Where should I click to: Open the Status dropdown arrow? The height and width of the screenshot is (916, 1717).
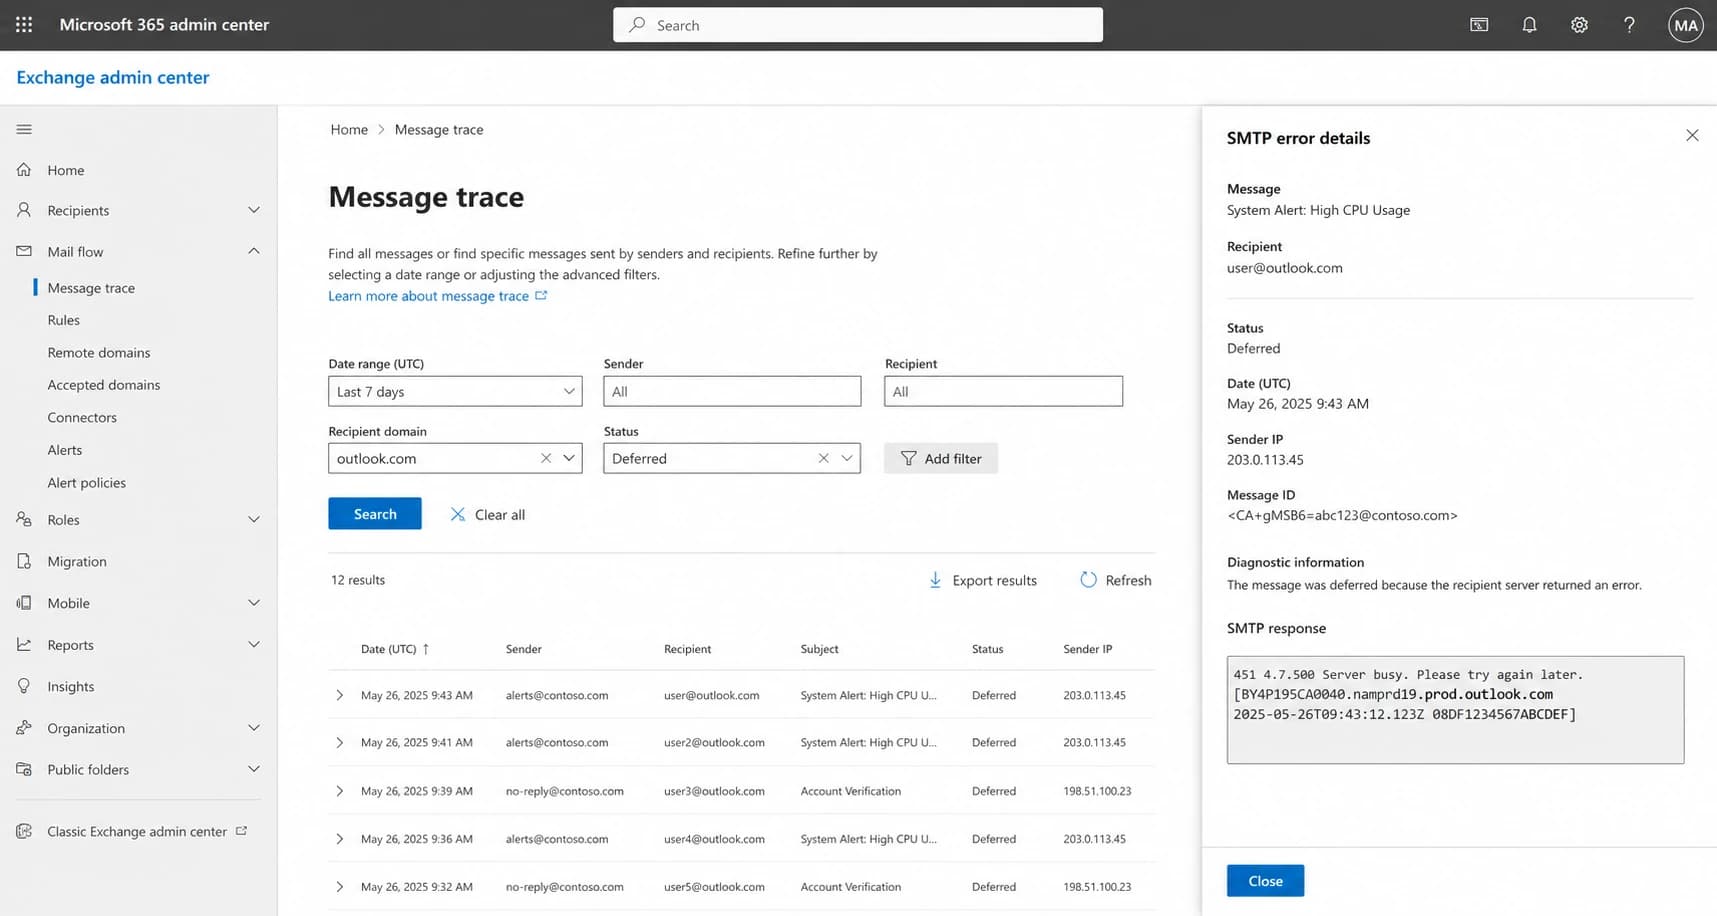click(x=847, y=458)
